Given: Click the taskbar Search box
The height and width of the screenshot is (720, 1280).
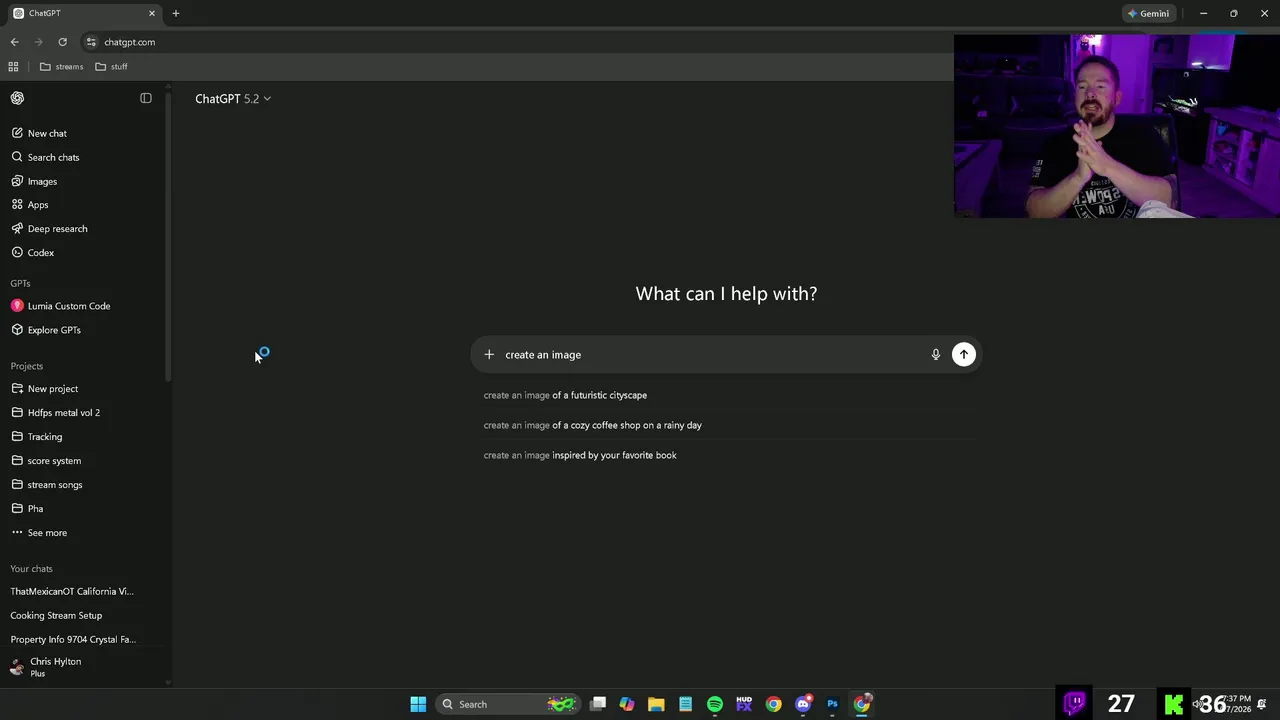Looking at the screenshot, I should tap(508, 704).
